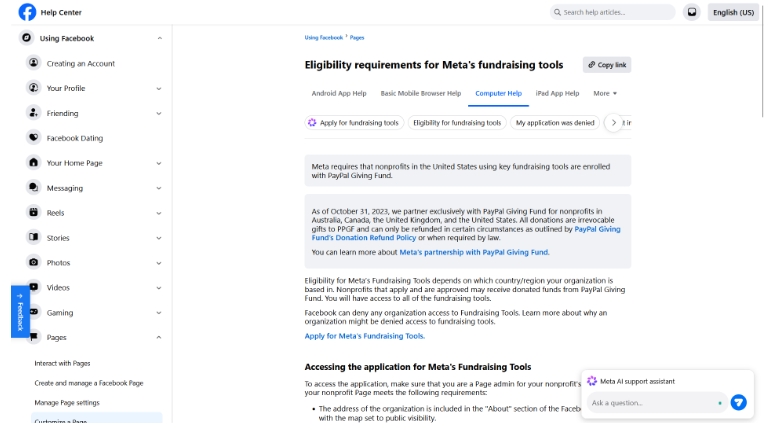This screenshot has width=777, height=430.
Task: Switch to the Android App Help tab
Action: [339, 93]
